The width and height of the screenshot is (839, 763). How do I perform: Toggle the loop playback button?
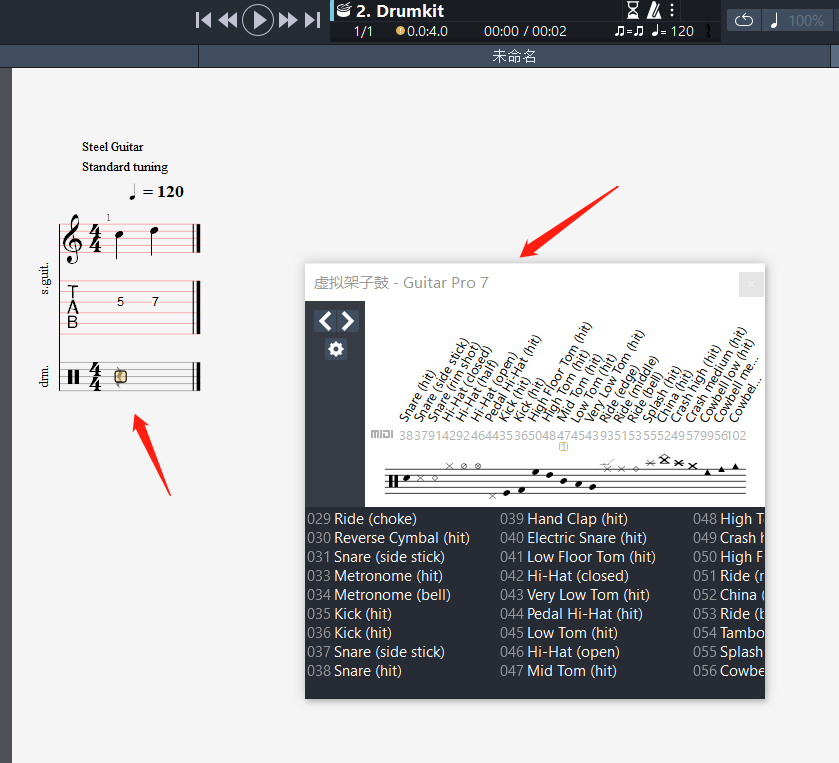pos(744,20)
